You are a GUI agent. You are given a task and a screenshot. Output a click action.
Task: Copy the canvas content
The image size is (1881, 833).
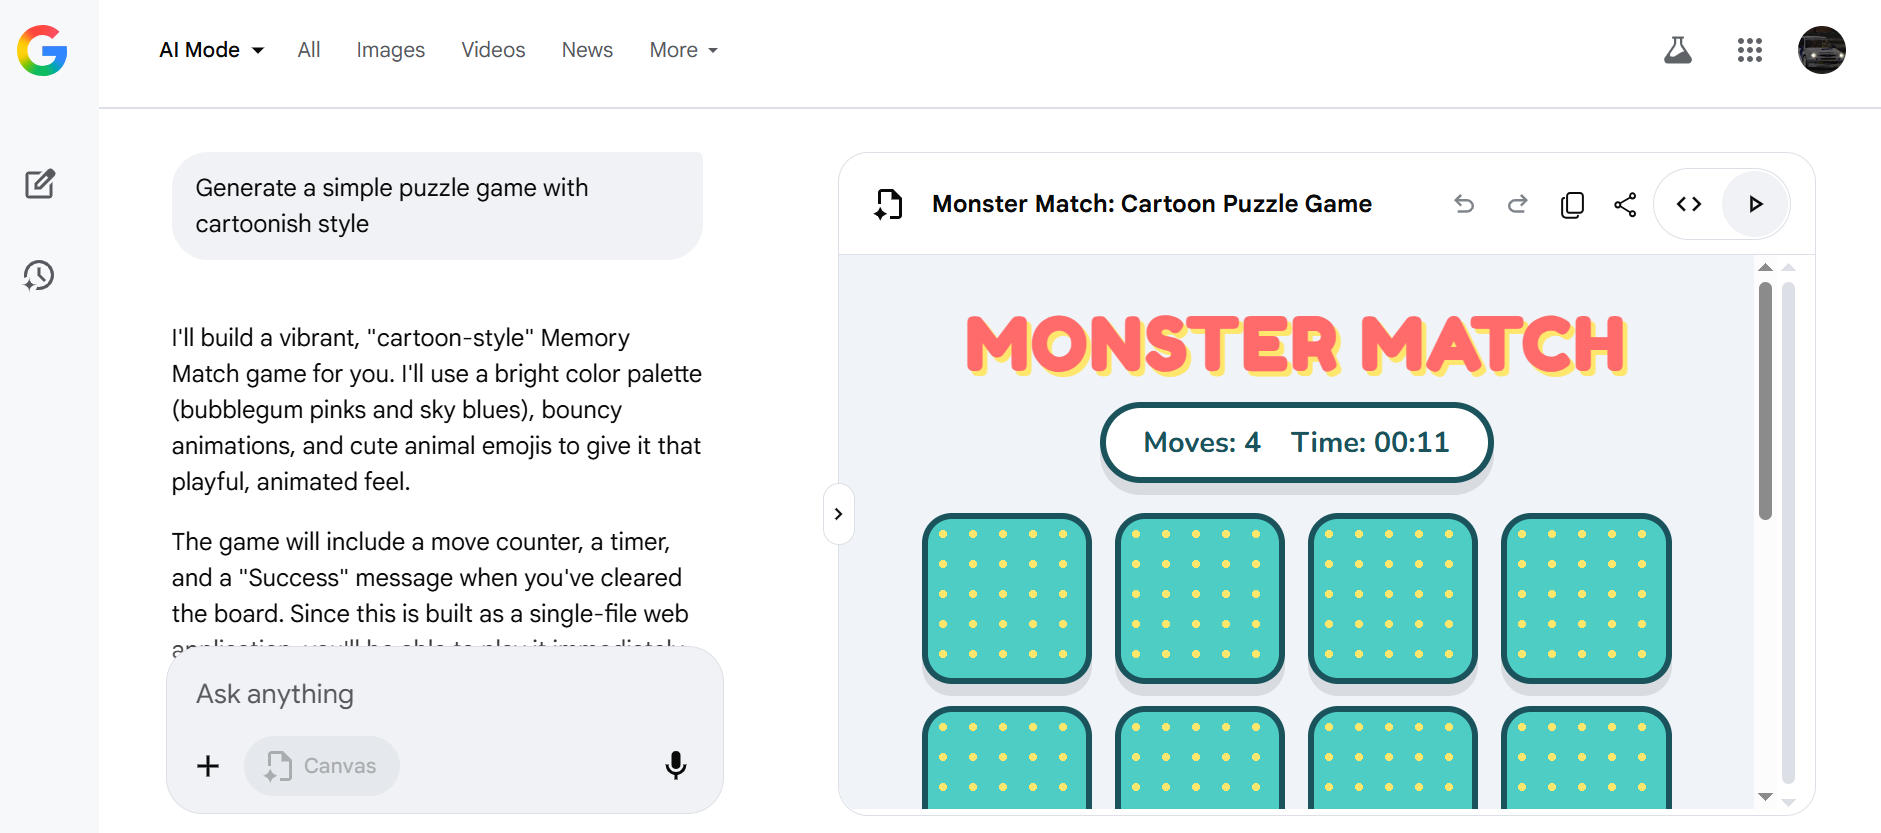1572,204
